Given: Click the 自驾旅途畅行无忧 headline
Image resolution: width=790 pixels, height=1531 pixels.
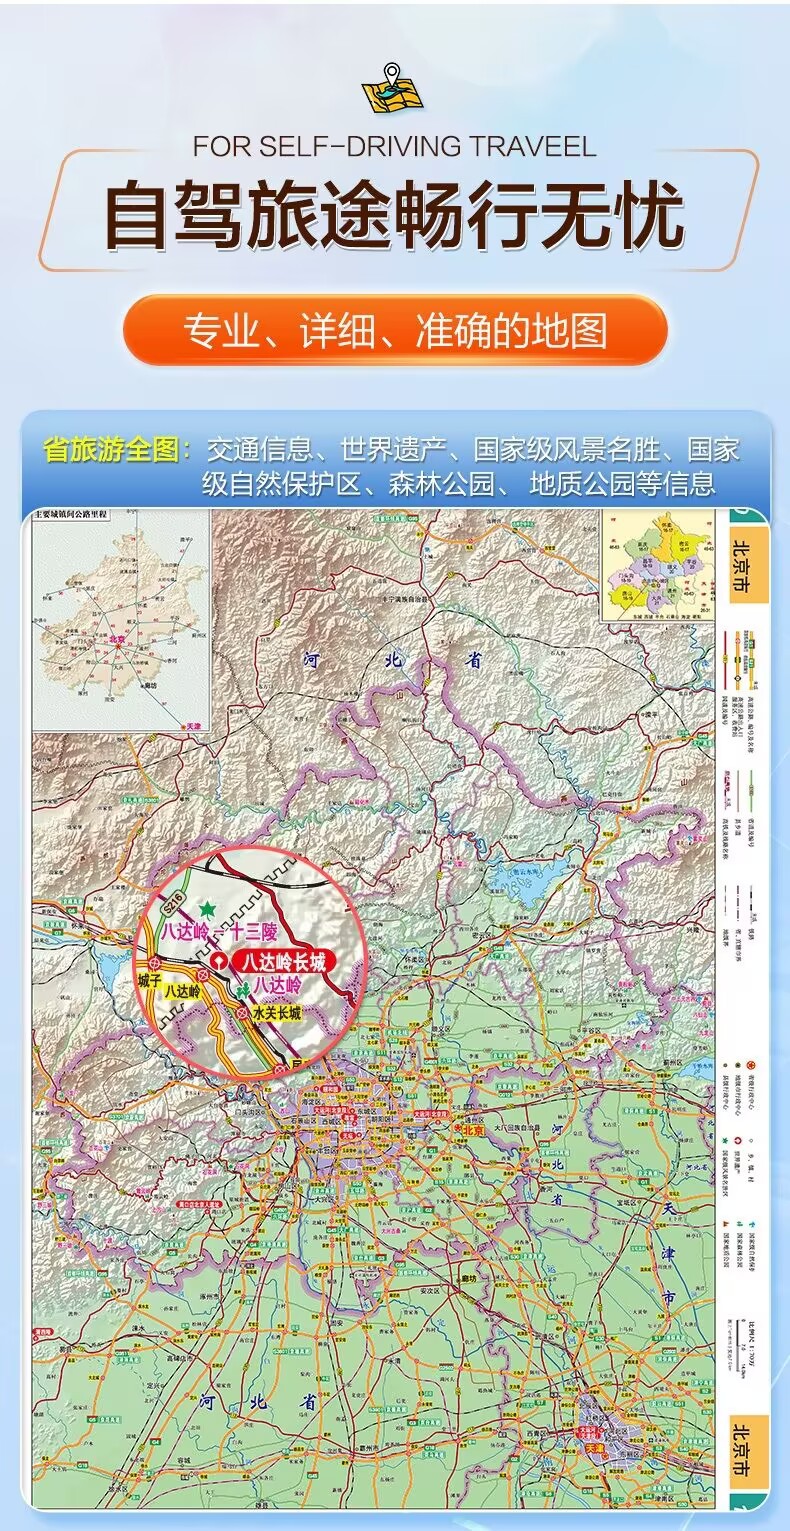Looking at the screenshot, I should pyautogui.click(x=395, y=213).
